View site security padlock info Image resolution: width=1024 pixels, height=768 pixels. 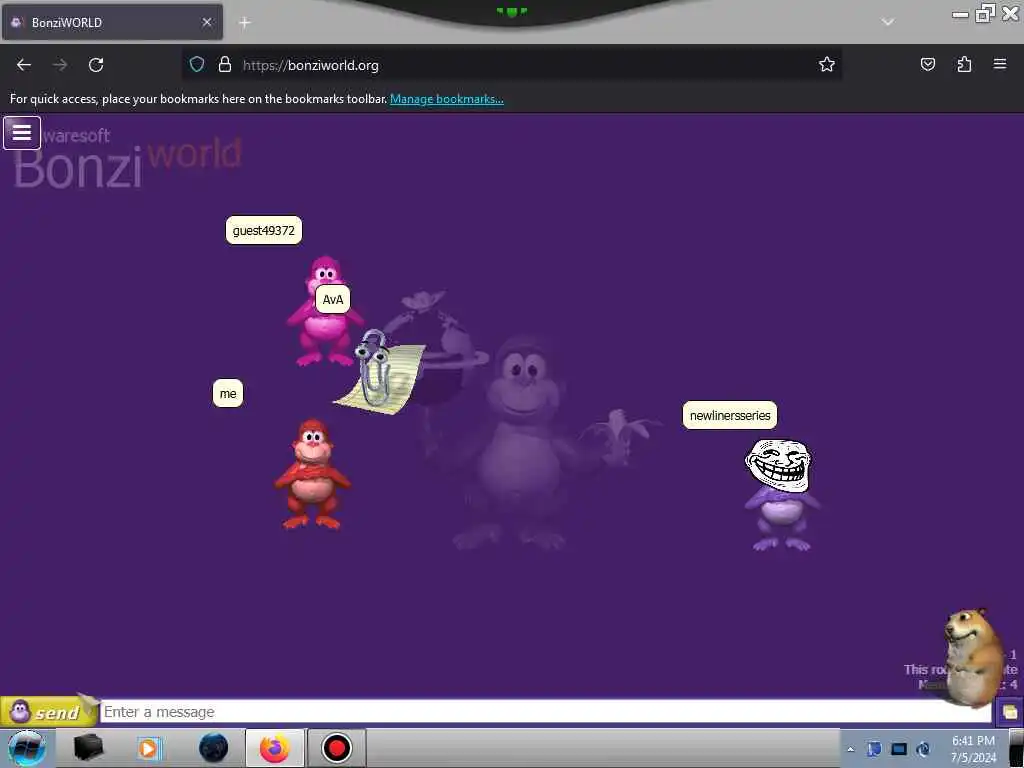[x=225, y=65]
